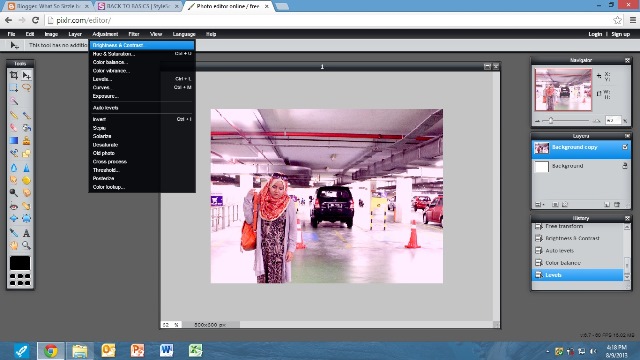Open the File menu
The height and width of the screenshot is (360, 640).
tap(11, 34)
